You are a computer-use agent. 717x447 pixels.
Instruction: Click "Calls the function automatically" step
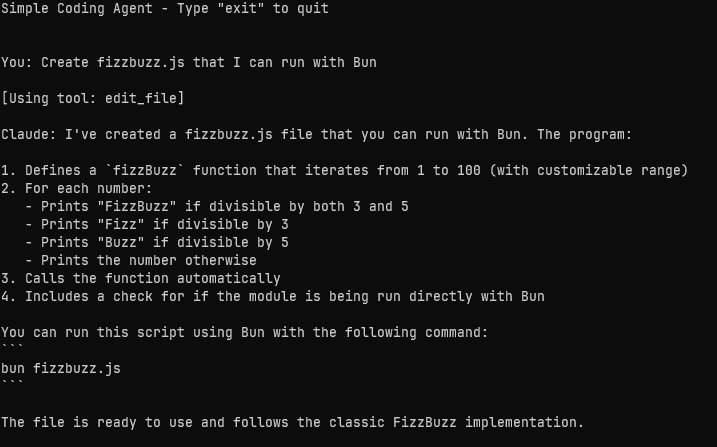point(152,278)
